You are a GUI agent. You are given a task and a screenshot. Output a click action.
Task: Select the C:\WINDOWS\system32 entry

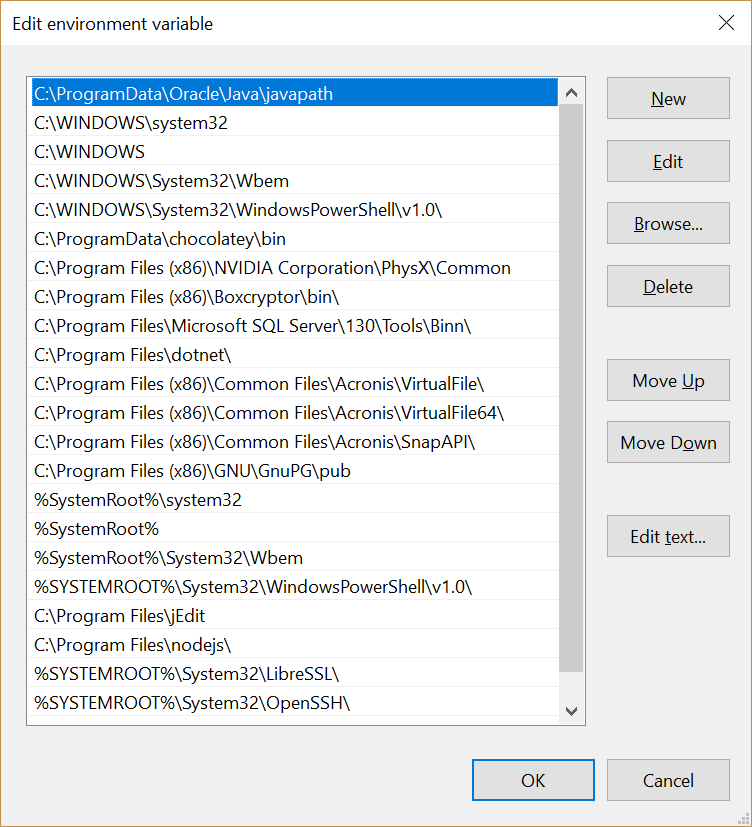tap(131, 123)
